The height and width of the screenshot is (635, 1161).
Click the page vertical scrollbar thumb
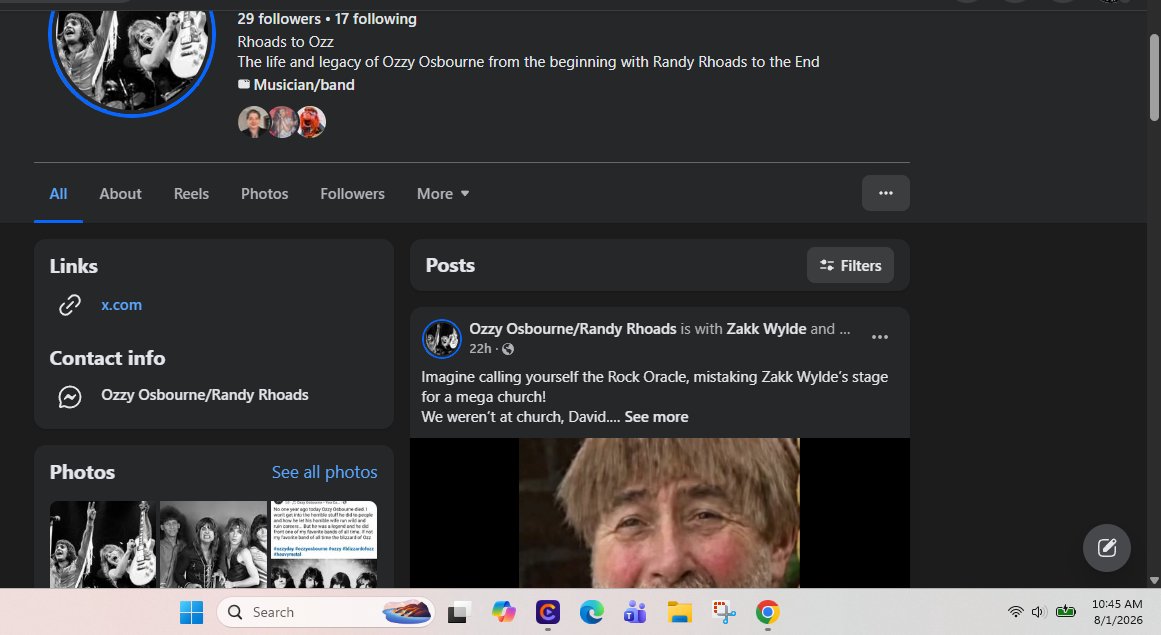click(1154, 78)
